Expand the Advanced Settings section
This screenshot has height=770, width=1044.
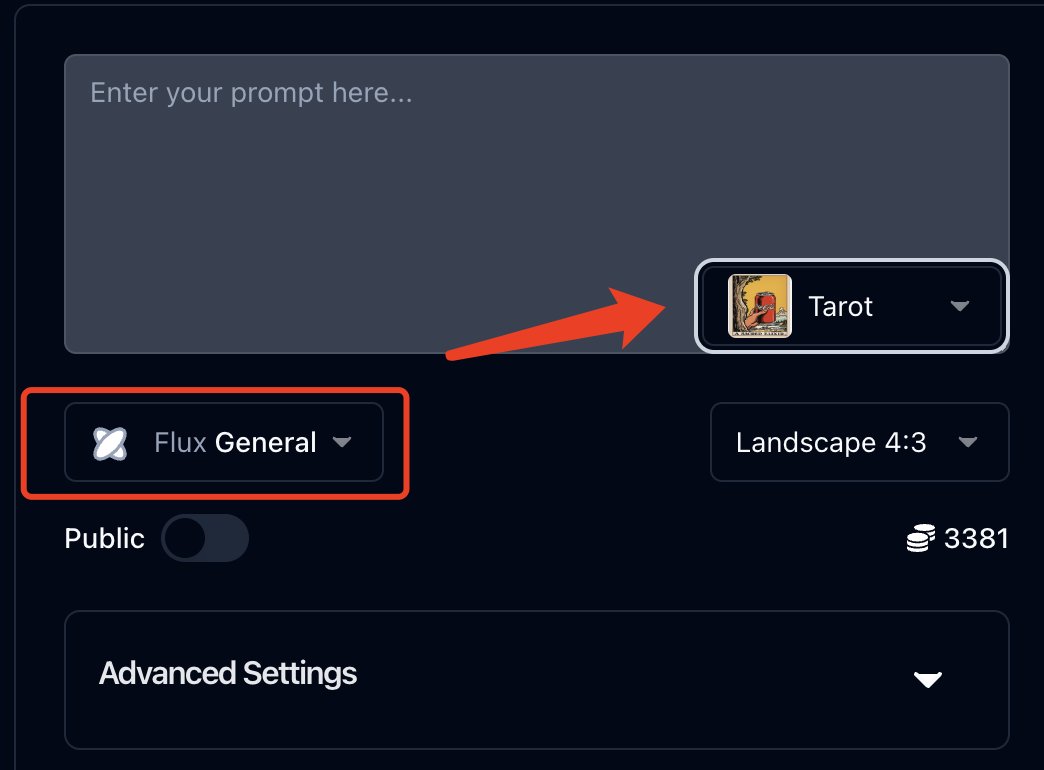536,679
